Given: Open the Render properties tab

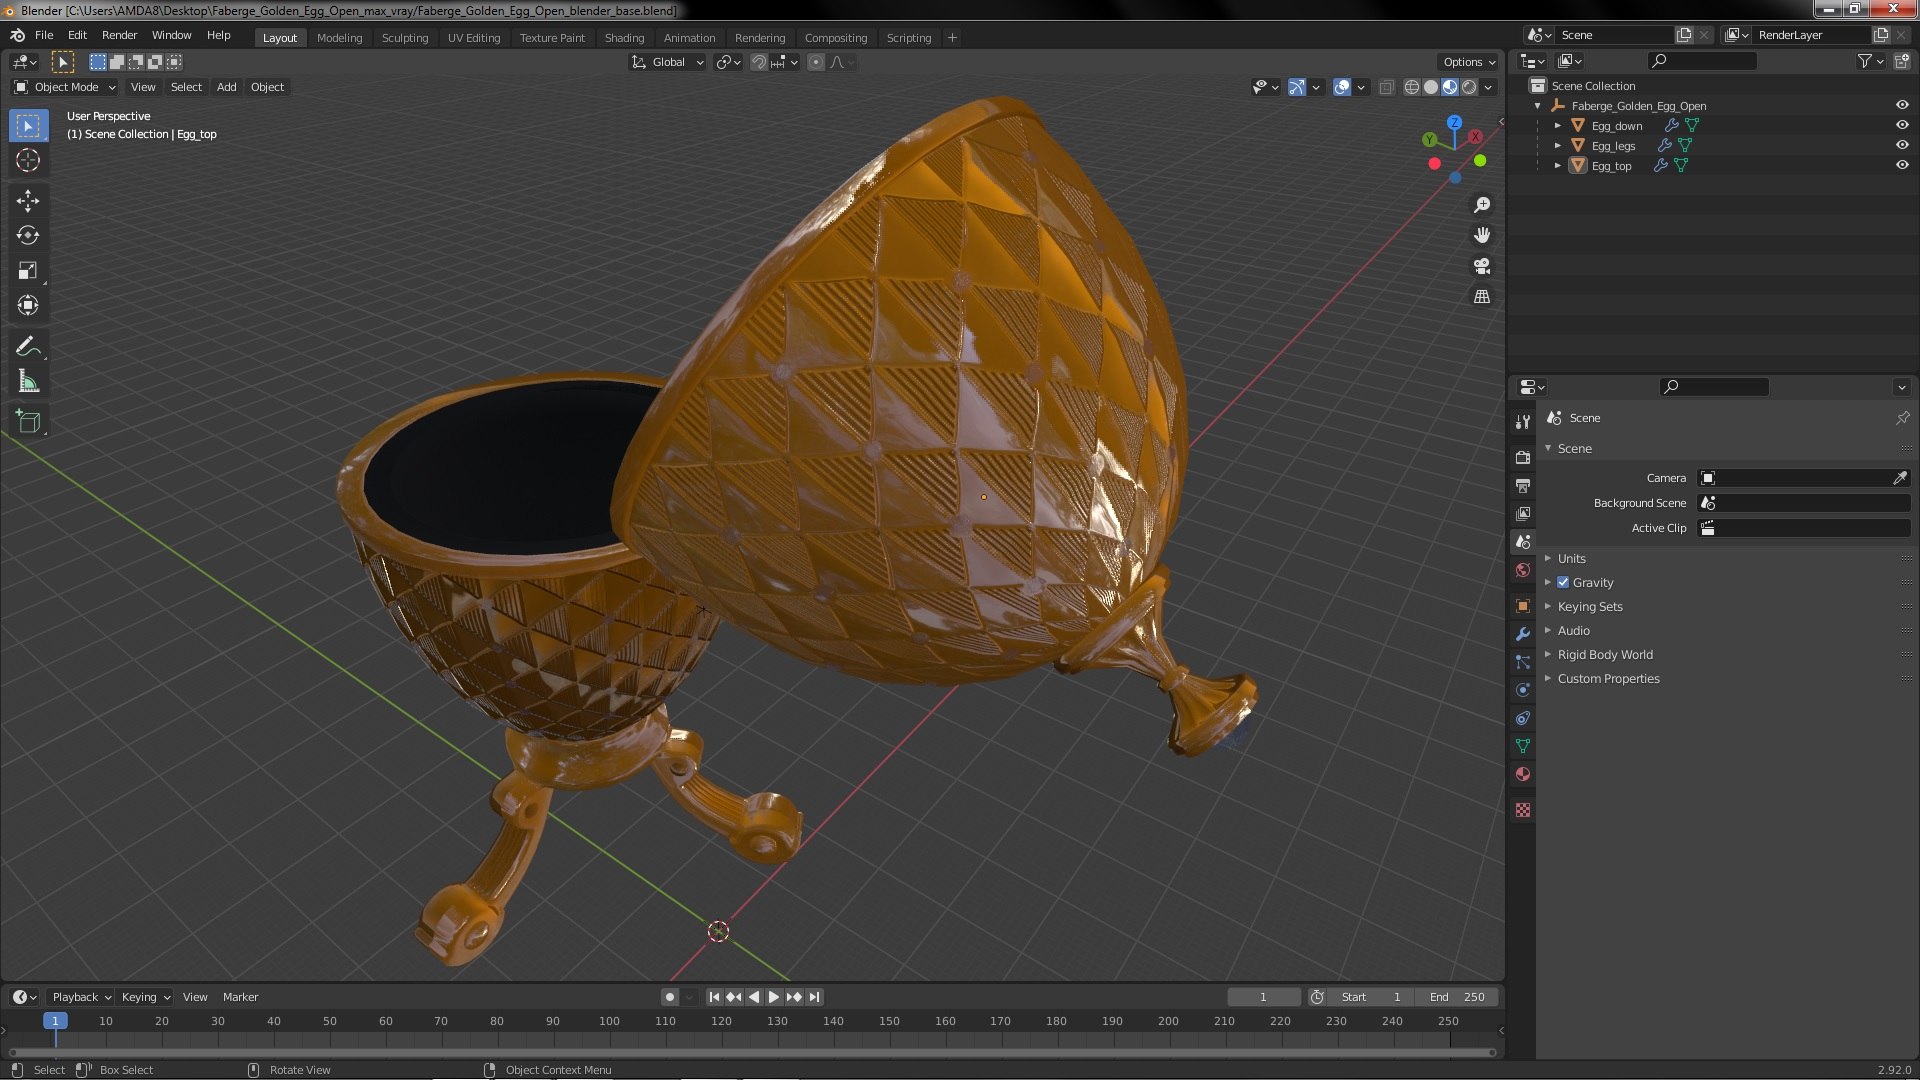Looking at the screenshot, I should [1522, 457].
